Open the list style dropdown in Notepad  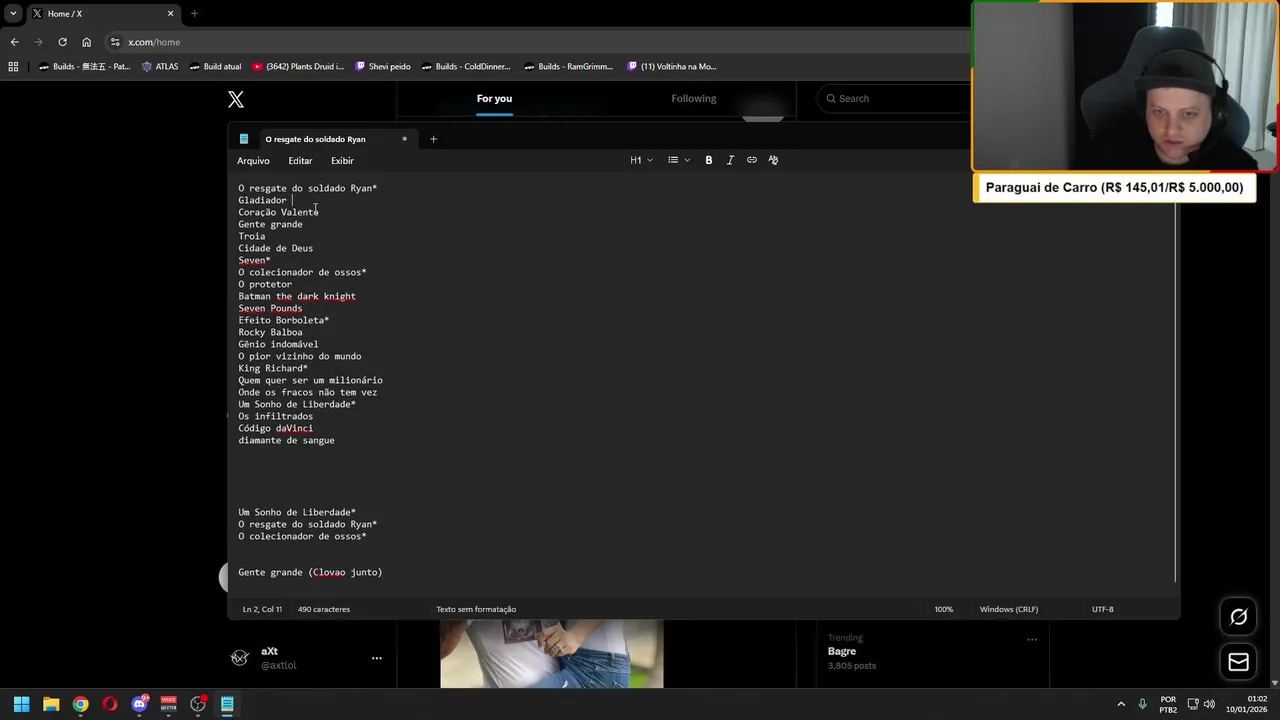(x=679, y=160)
